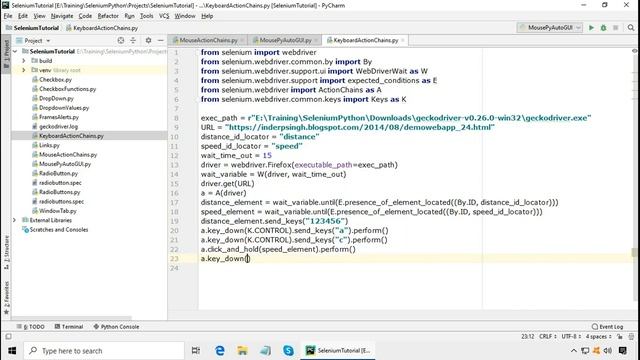Open Project panel settings gear
640x360 pixels.
148,40
